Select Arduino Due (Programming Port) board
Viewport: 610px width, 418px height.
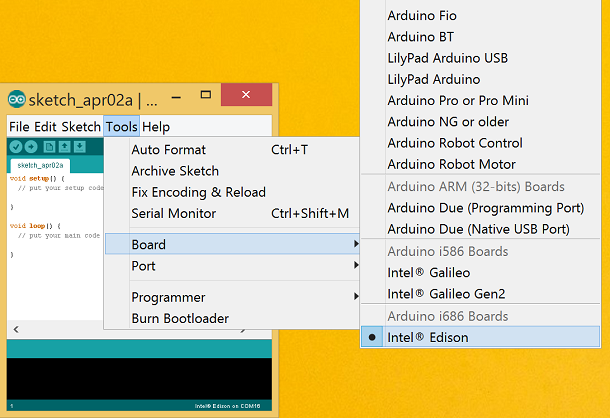(x=485, y=208)
